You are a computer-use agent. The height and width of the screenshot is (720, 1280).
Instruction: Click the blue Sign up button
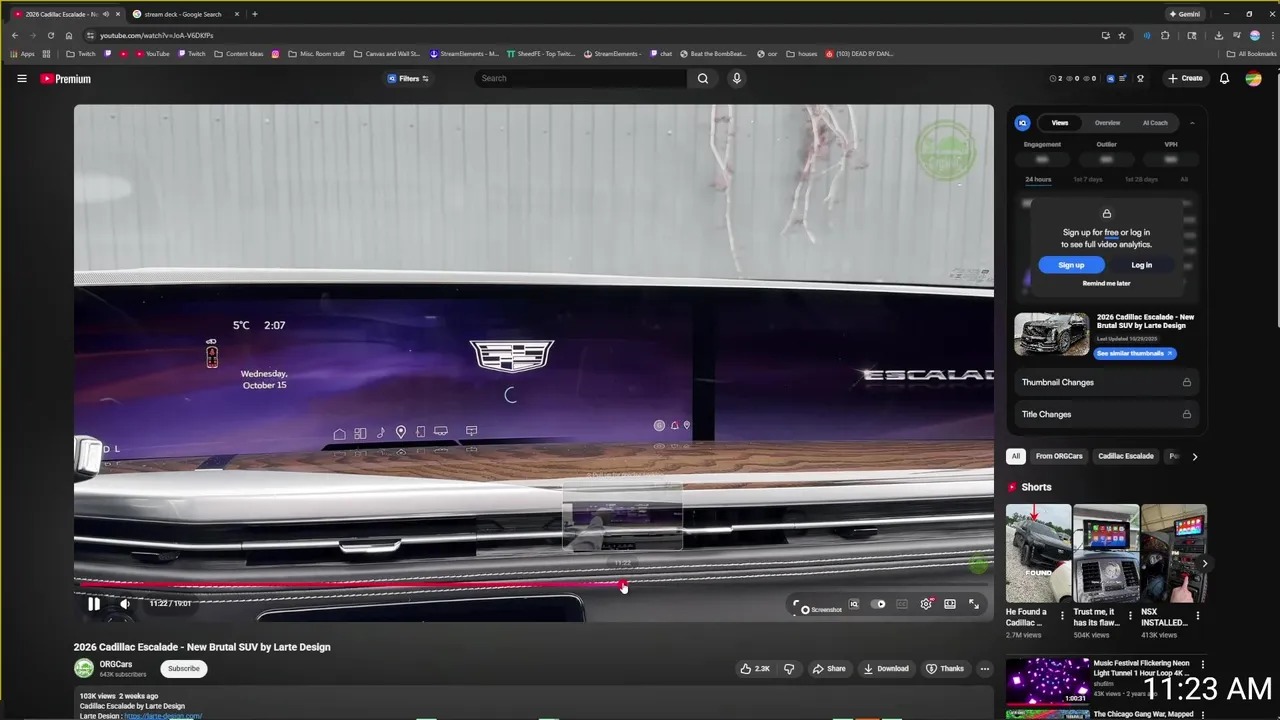click(1071, 265)
